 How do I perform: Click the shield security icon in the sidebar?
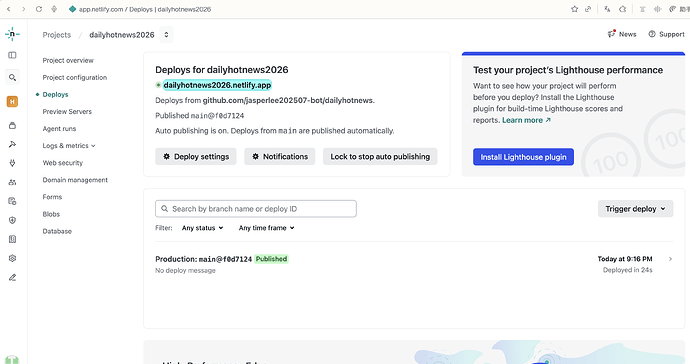[x=12, y=220]
